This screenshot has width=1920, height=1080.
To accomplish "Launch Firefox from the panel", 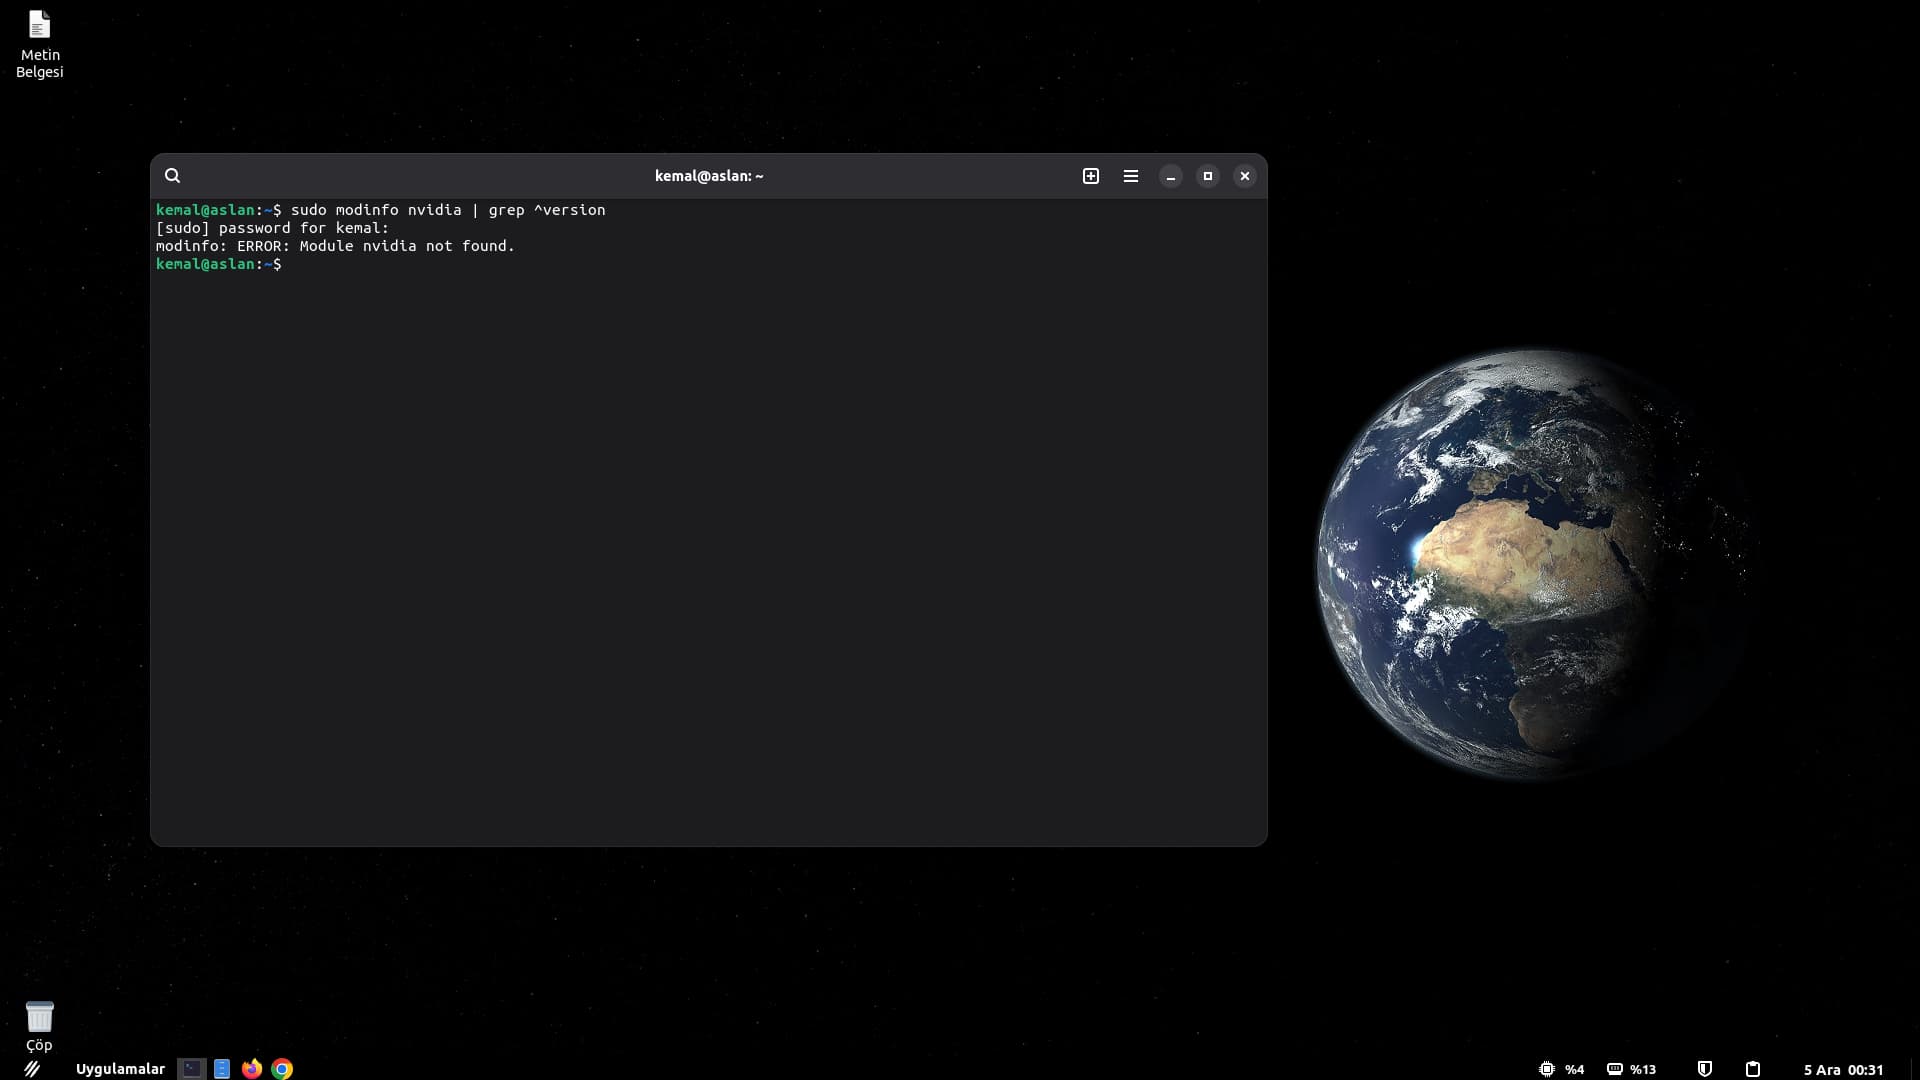I will point(252,1069).
